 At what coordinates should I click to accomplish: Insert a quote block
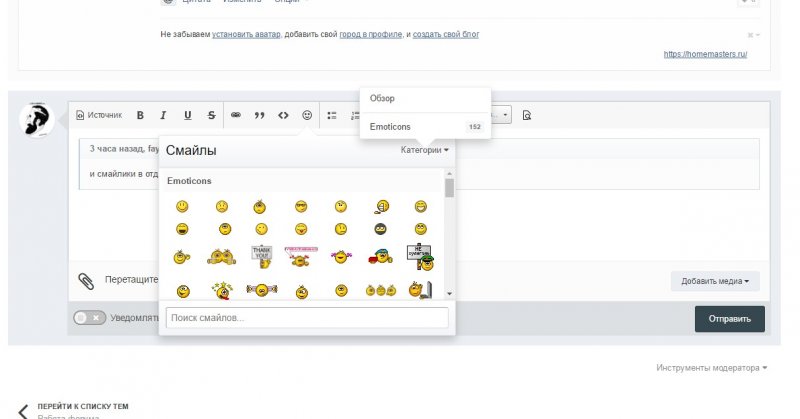pyautogui.click(x=260, y=115)
